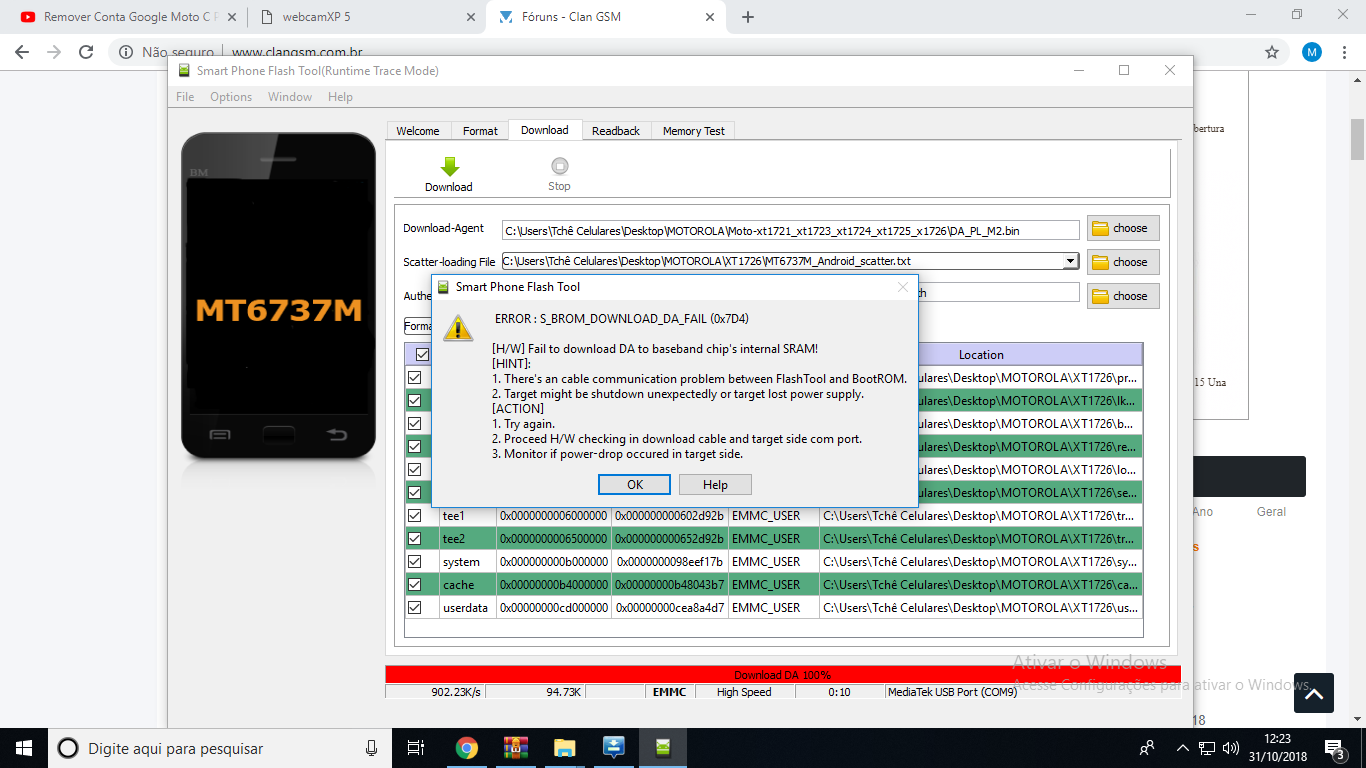Click the scroll-to-top arrow on the webpage
The image size is (1366, 768).
(1314, 693)
